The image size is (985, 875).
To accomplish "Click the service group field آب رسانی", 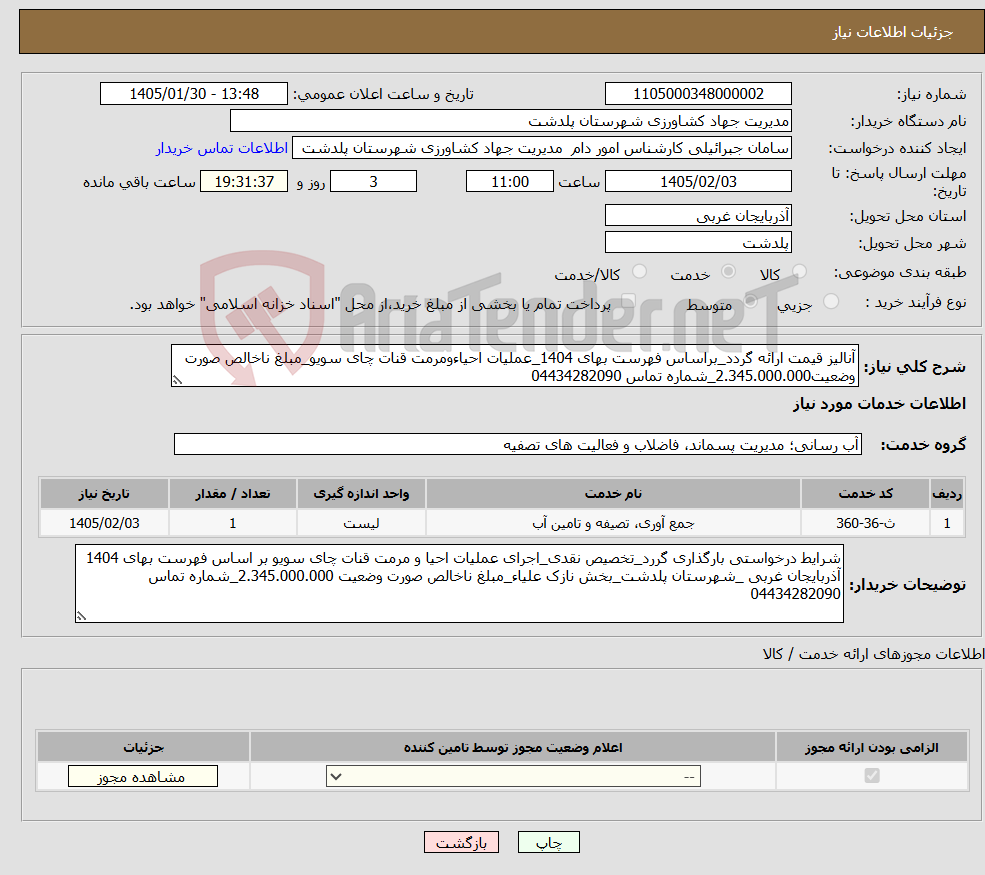I will point(518,445).
